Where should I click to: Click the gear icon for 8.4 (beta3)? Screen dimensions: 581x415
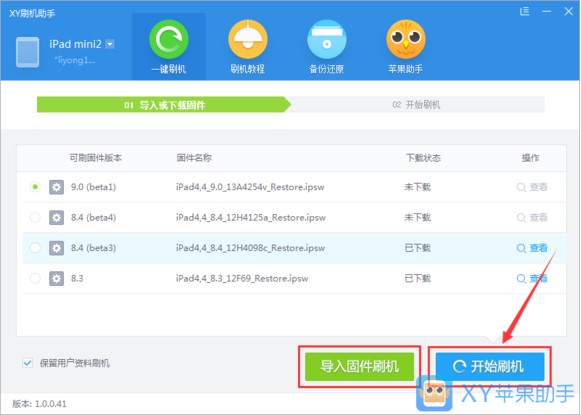tap(56, 248)
